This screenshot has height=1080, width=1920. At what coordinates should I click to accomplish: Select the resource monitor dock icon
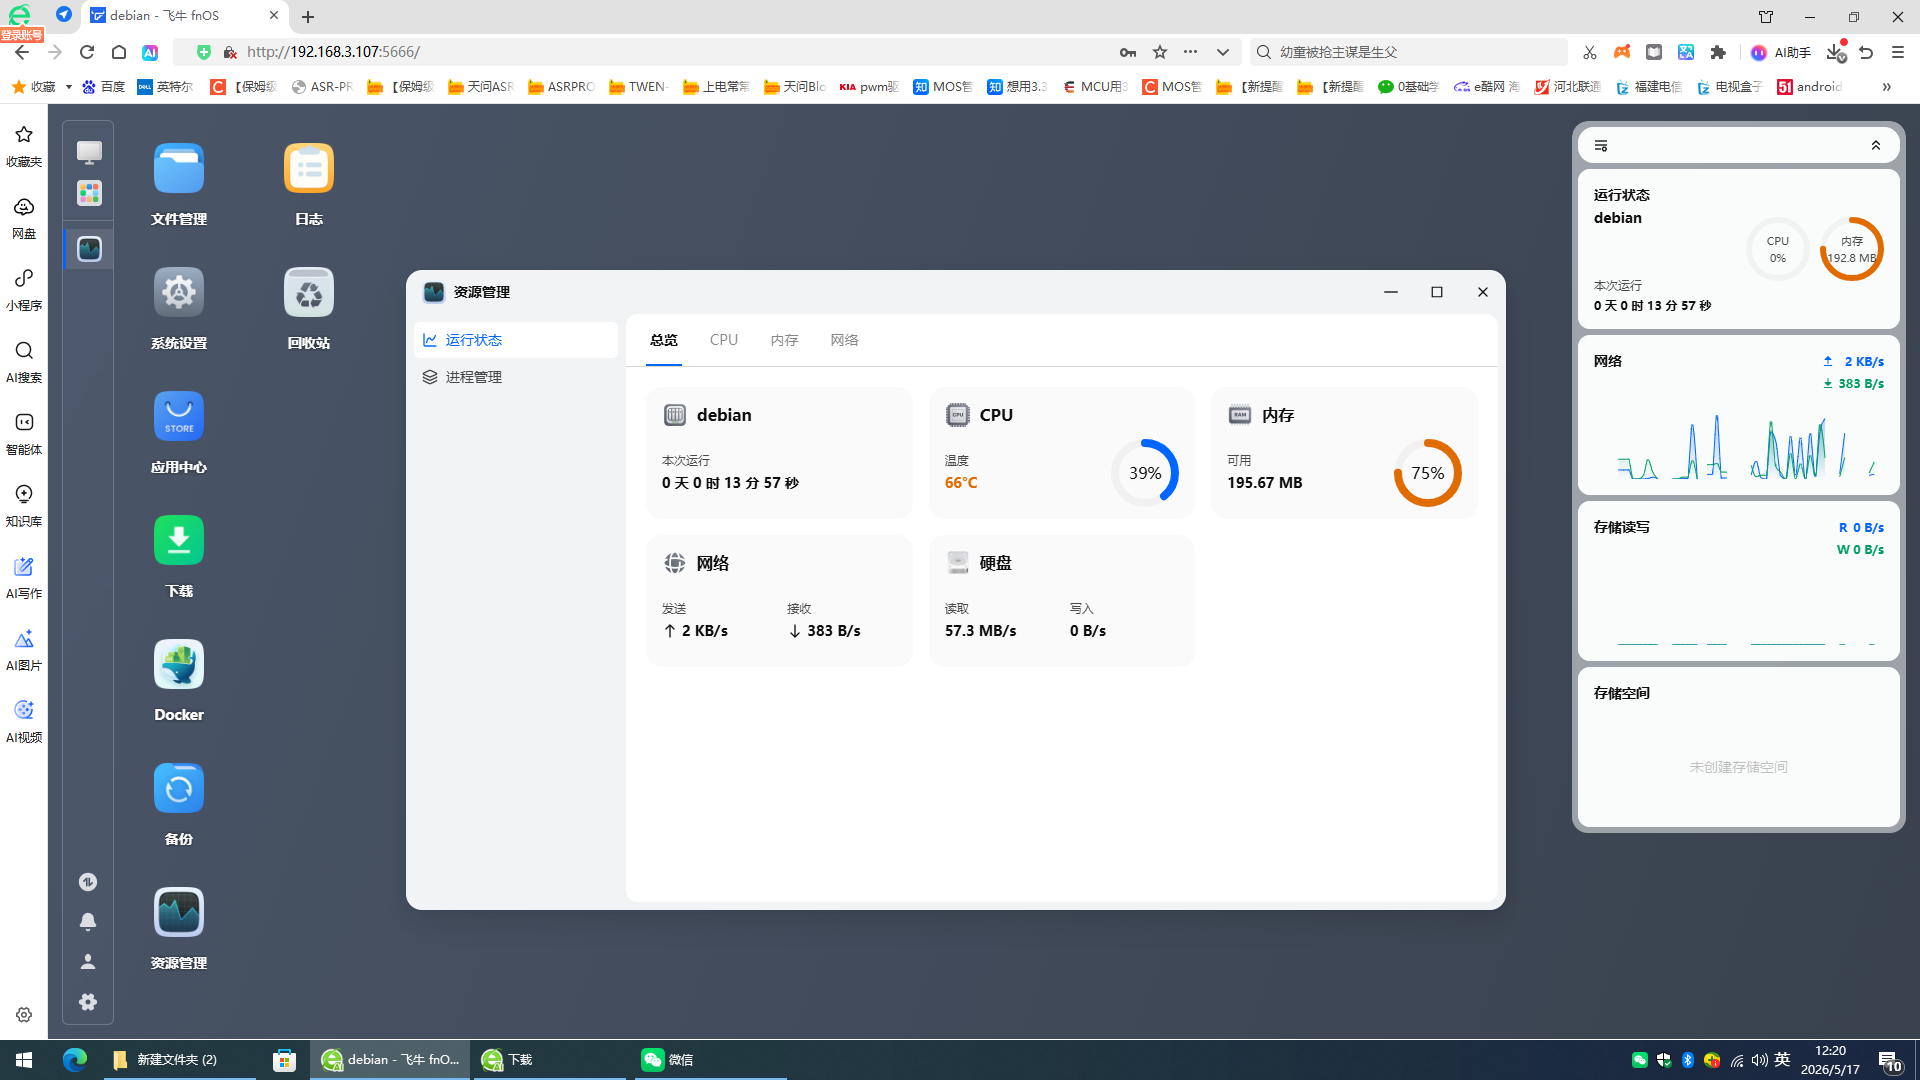tap(89, 249)
